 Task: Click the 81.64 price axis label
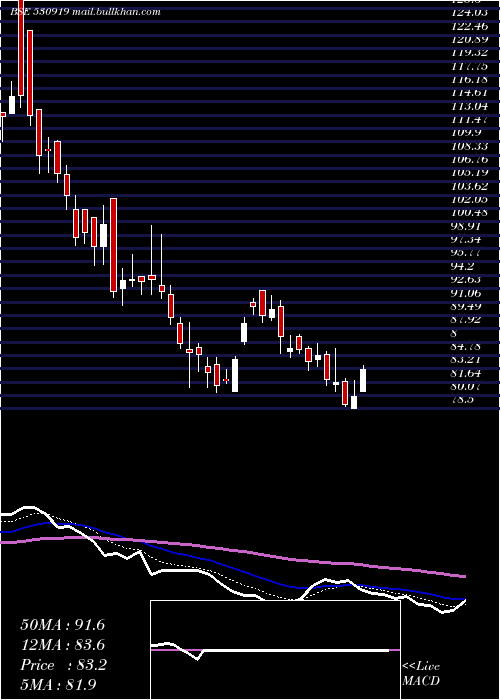[x=467, y=374]
